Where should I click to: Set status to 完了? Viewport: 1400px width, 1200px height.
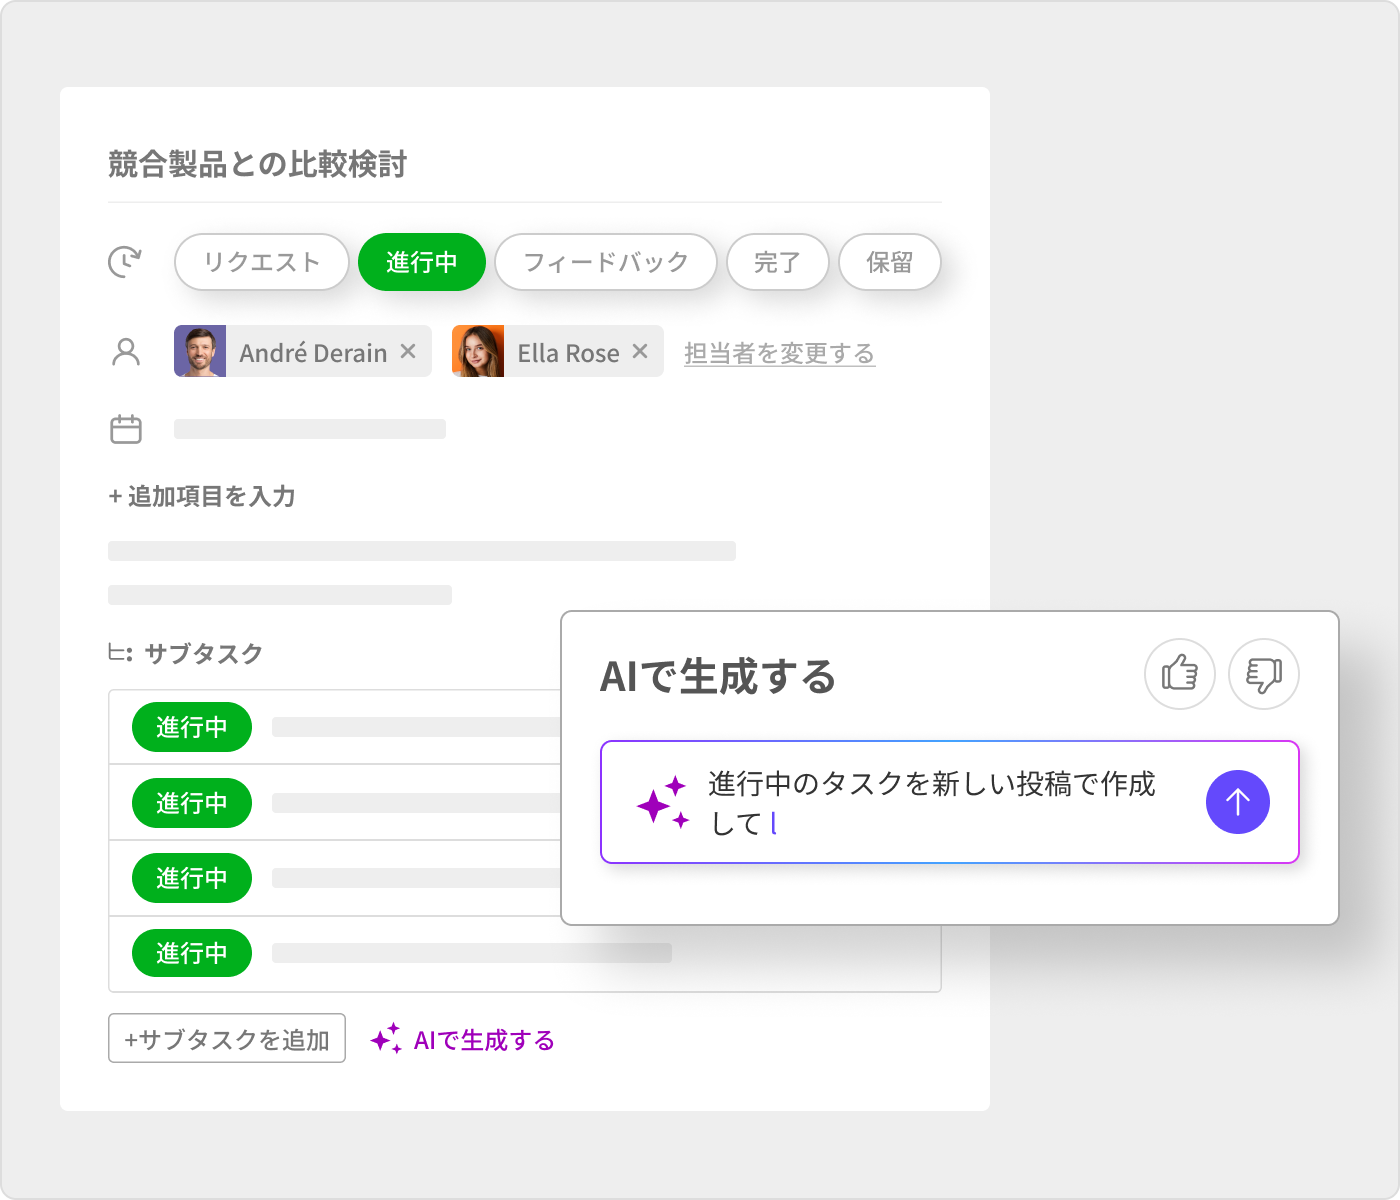[x=777, y=262]
